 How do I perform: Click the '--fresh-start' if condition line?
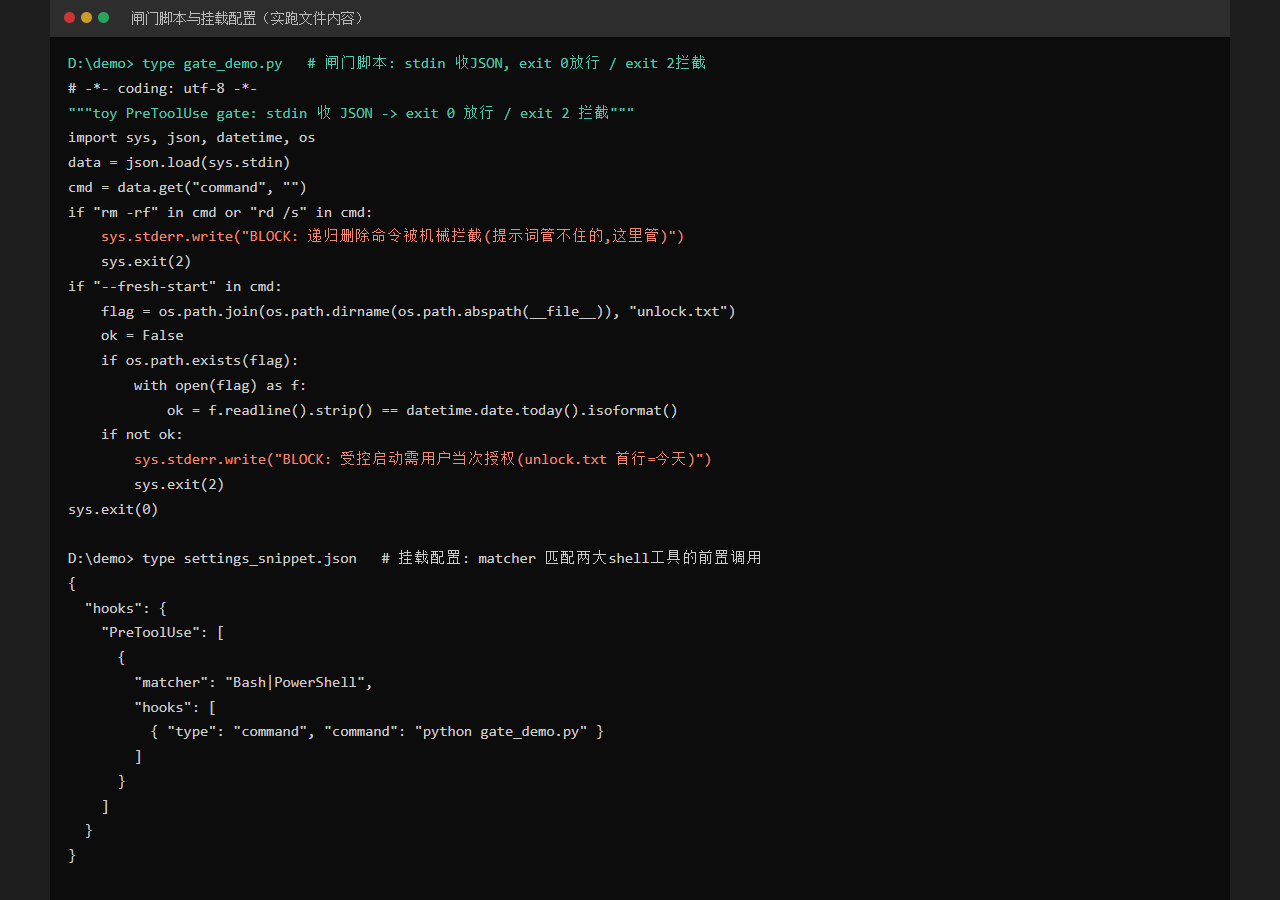click(175, 286)
